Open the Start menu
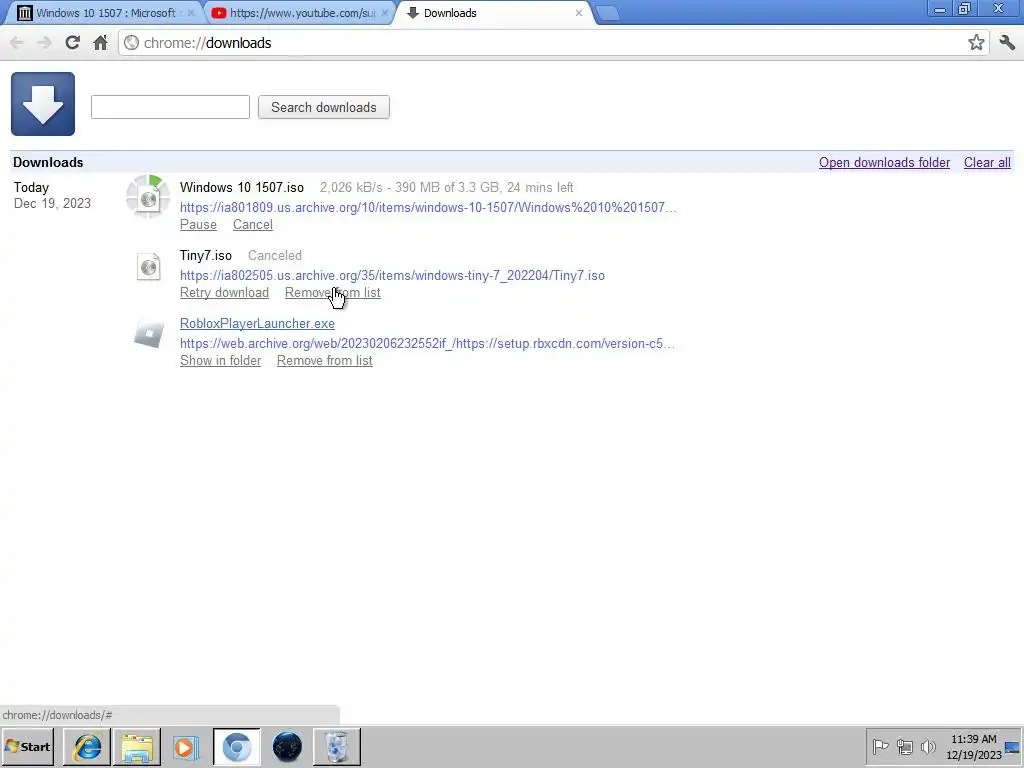This screenshot has height=768, width=1024. (27, 747)
